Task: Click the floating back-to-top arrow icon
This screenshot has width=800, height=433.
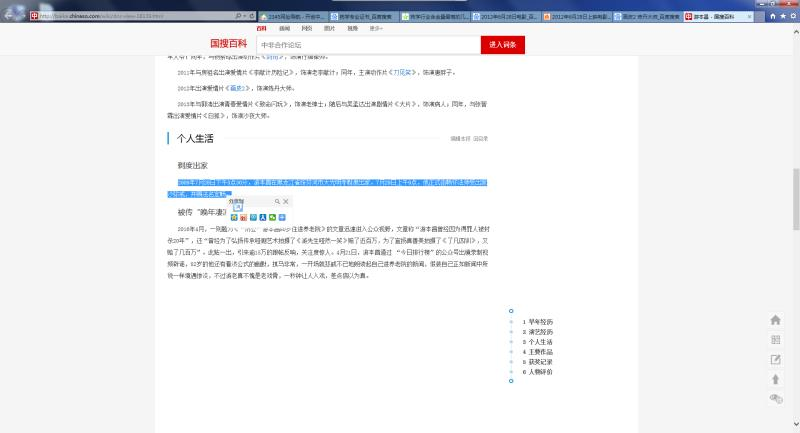Action: pos(776,379)
